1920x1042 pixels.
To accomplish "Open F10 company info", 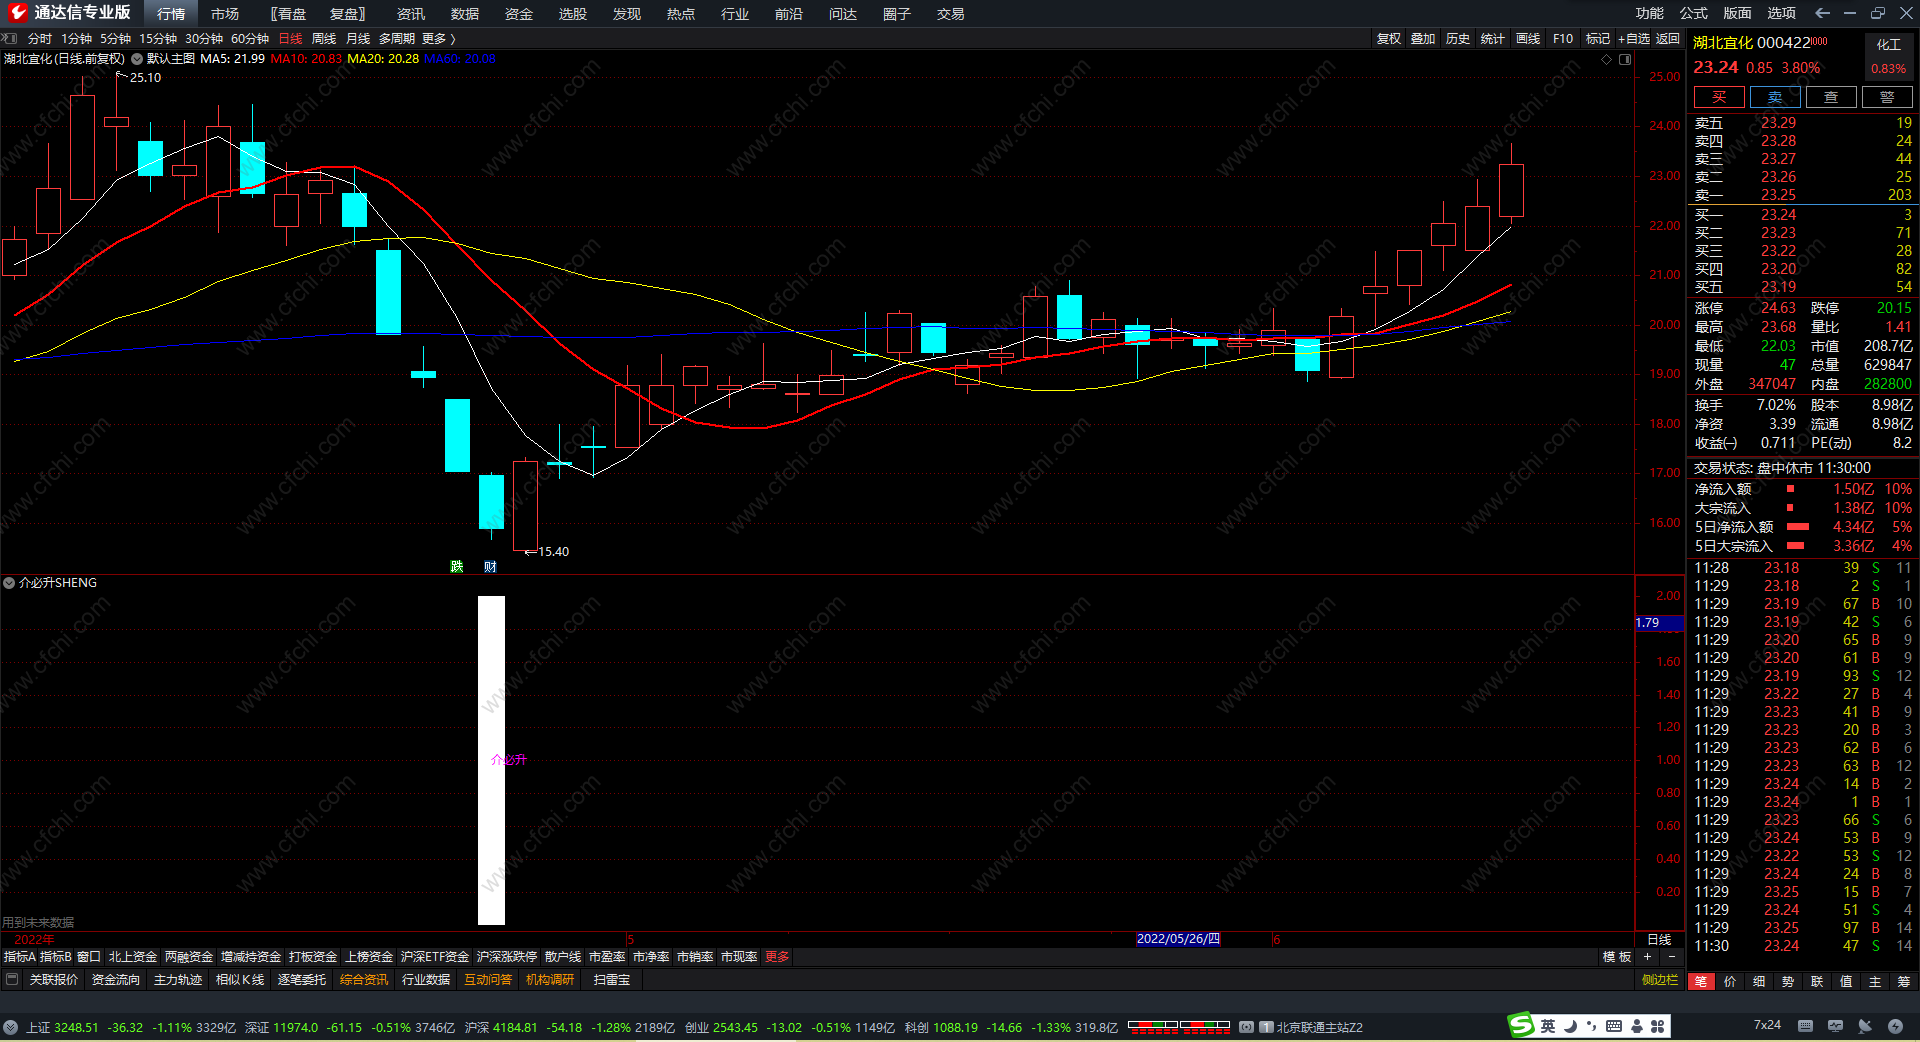I will click(1563, 38).
